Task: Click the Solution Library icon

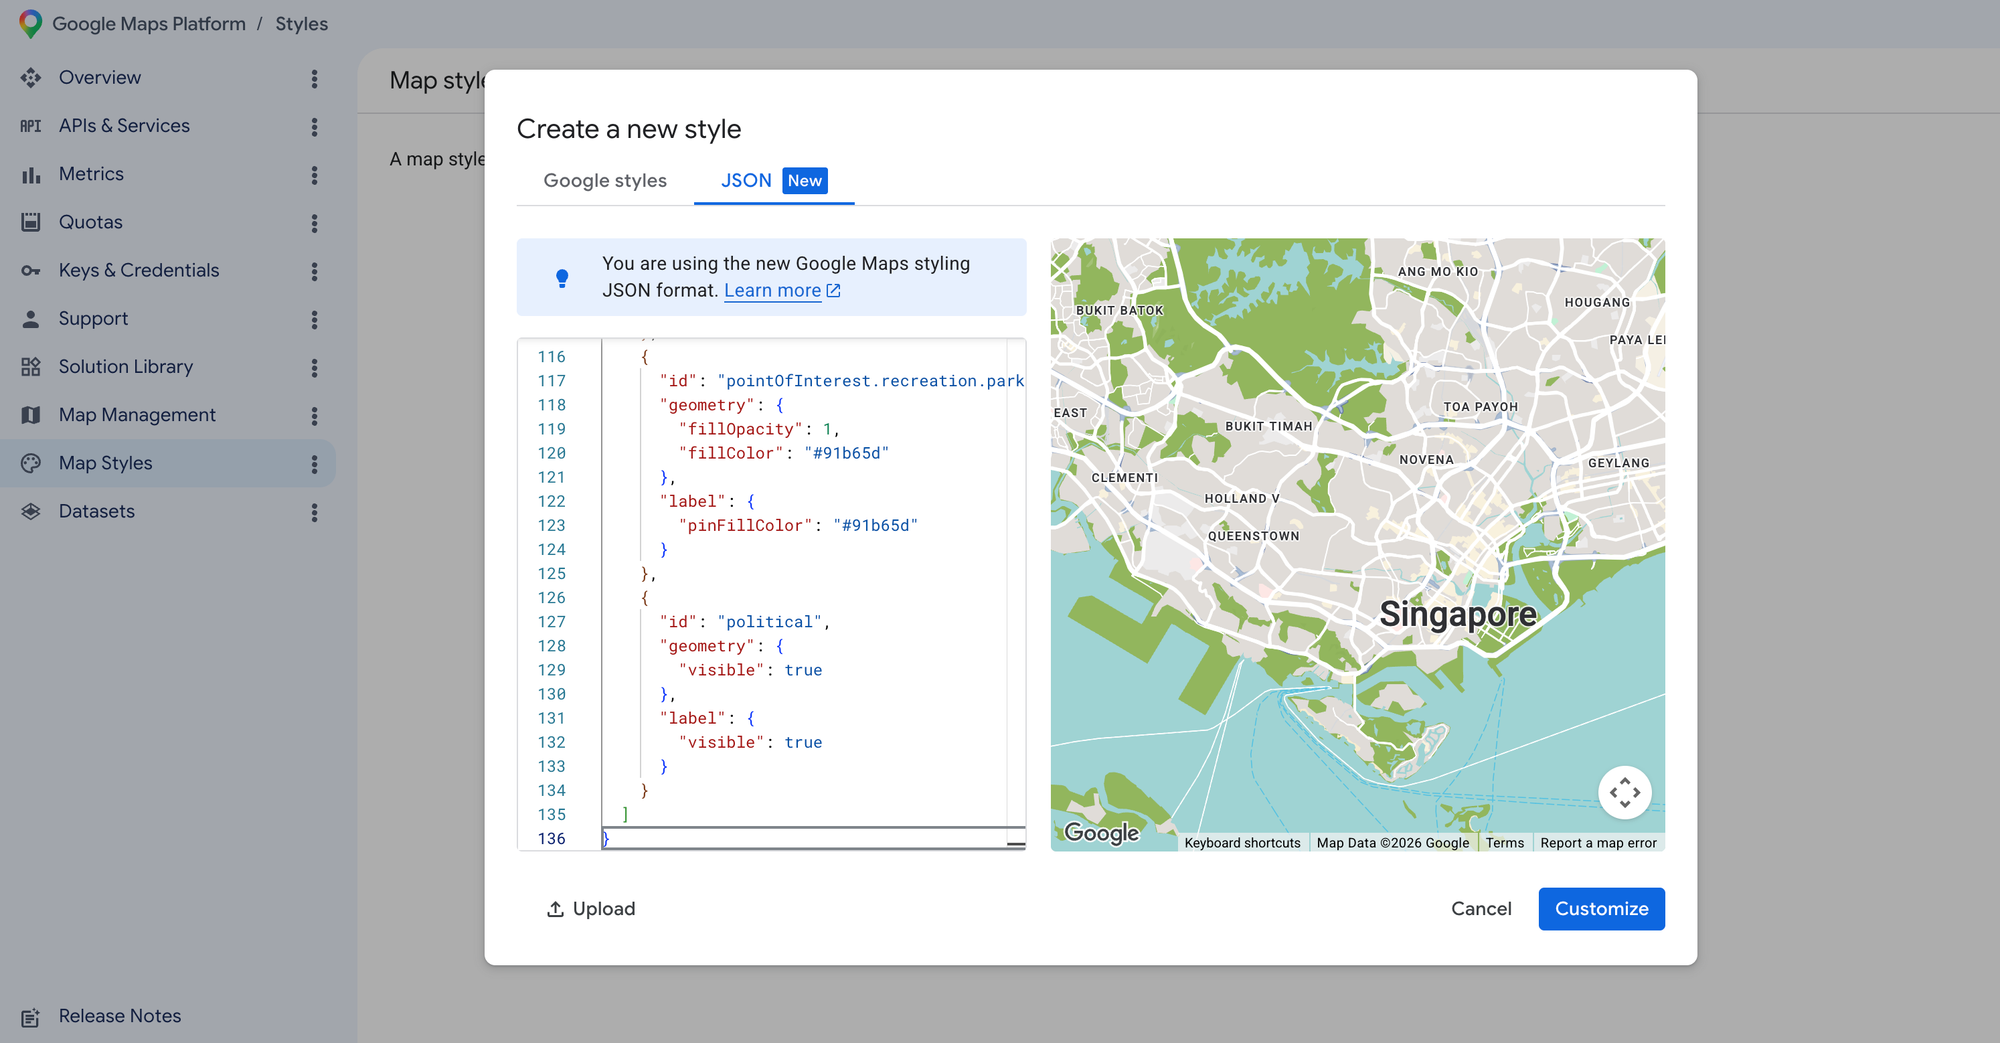Action: [x=31, y=367]
